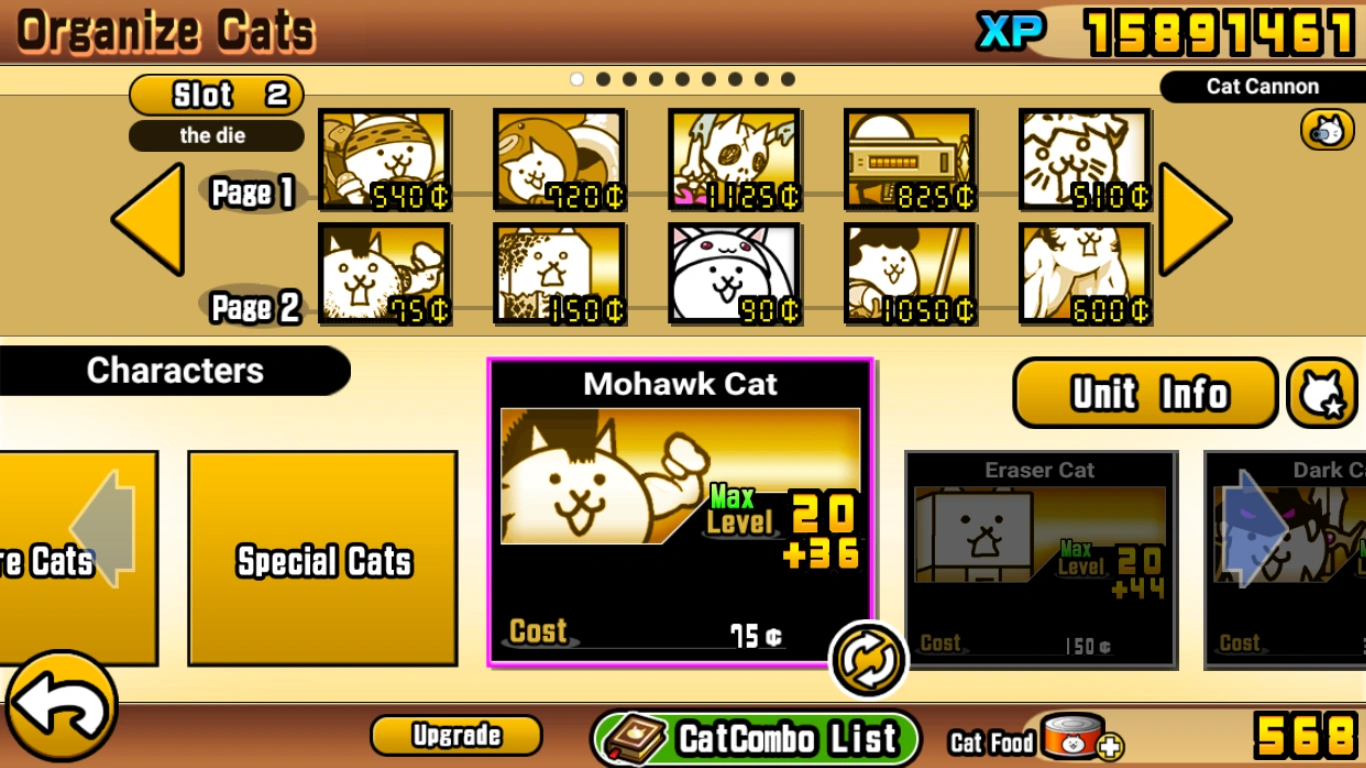Screen dimensions: 1366x768
Task: Choose the Eraser Cat character card
Action: point(1041,560)
